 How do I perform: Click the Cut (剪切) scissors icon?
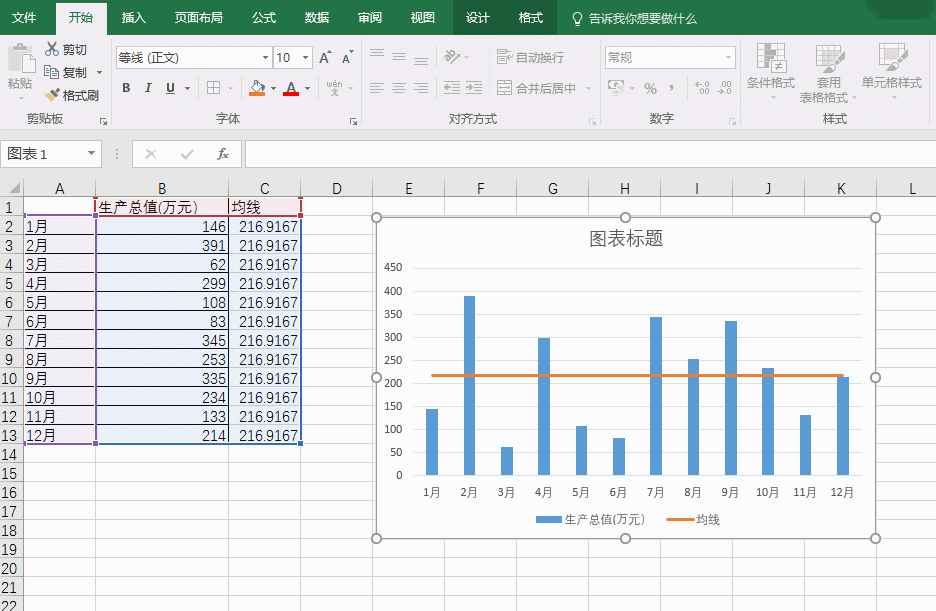click(x=53, y=49)
